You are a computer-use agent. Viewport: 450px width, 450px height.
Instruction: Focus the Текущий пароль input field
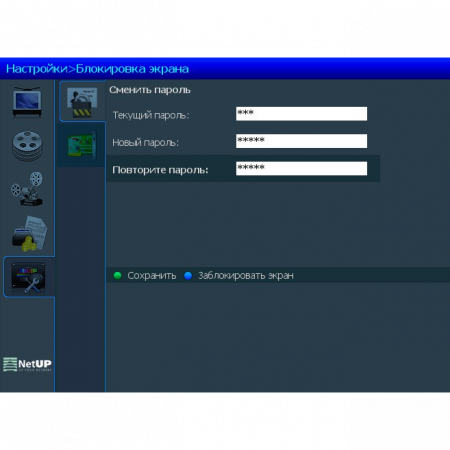point(301,114)
